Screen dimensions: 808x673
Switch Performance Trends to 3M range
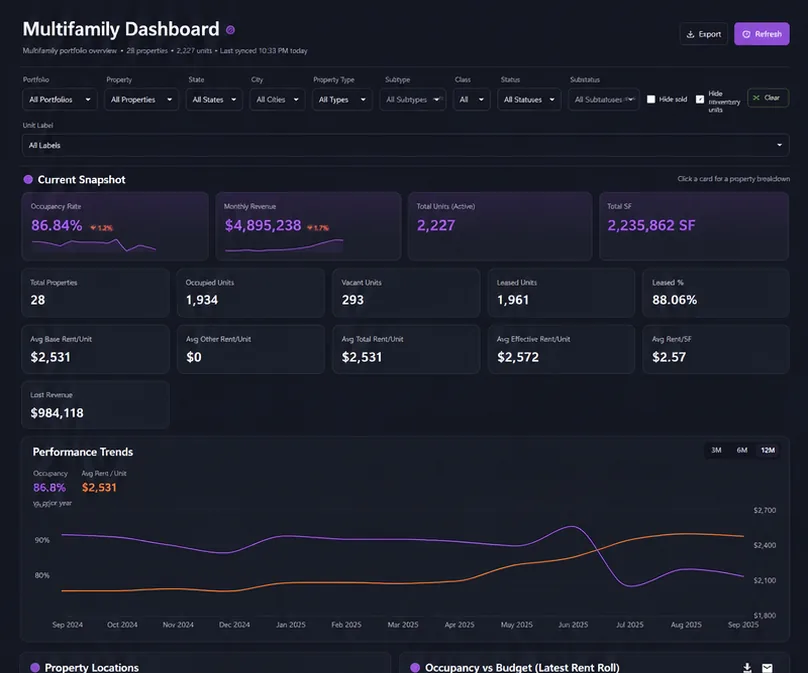pos(716,450)
